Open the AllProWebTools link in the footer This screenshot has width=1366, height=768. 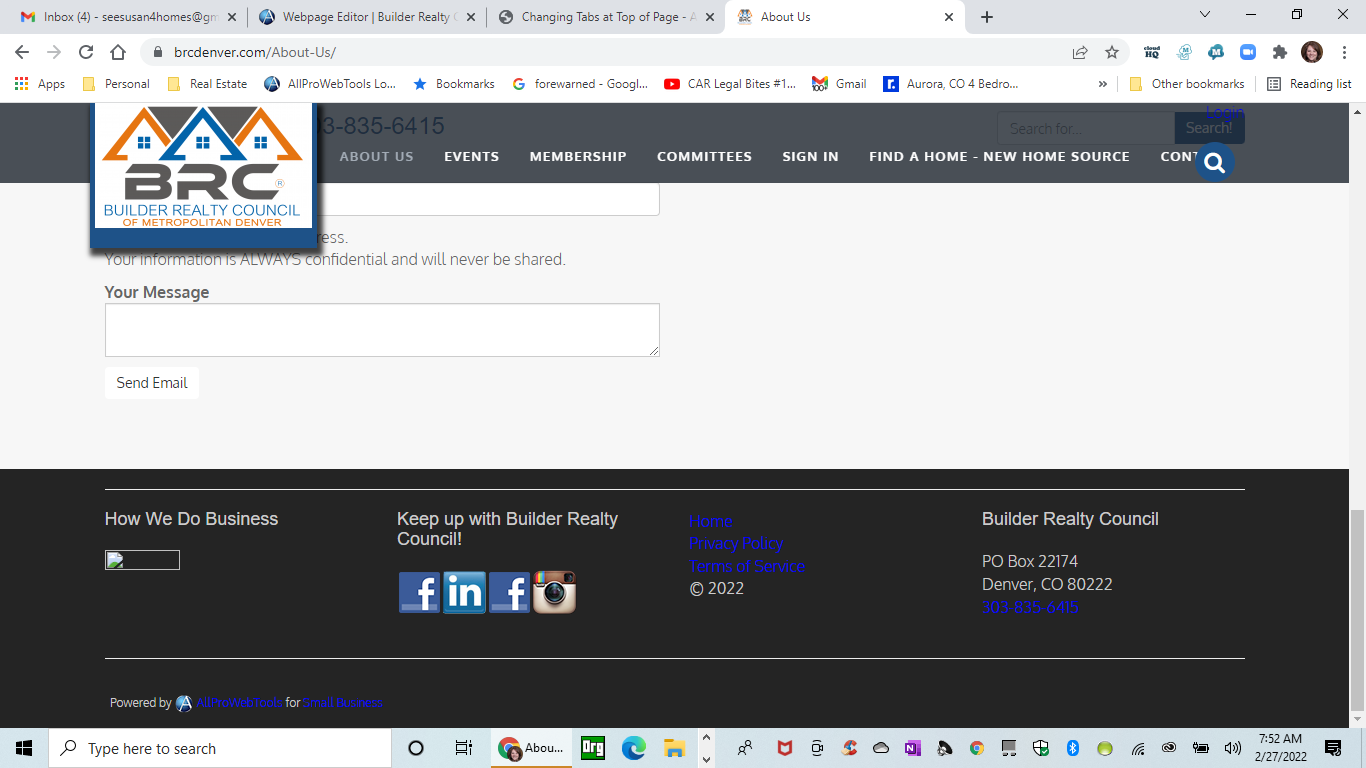coord(239,703)
